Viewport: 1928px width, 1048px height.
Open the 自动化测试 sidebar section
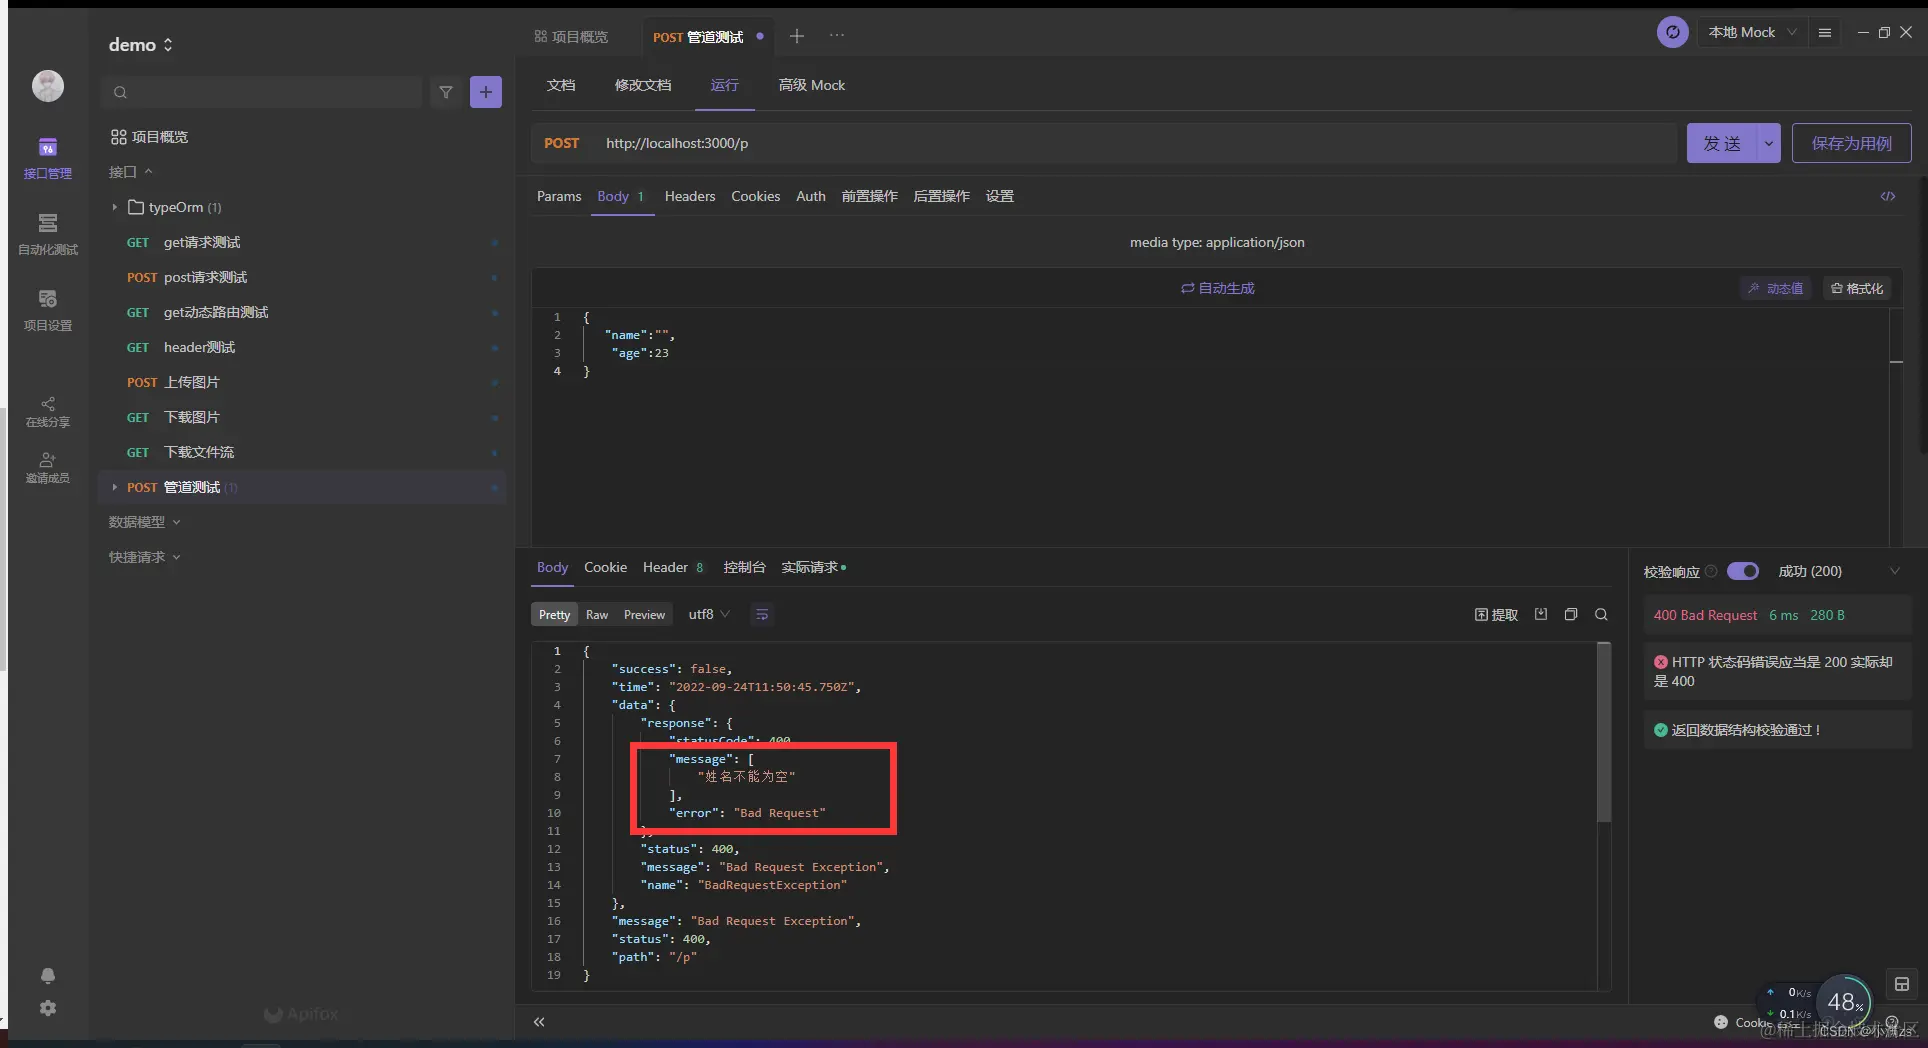coord(47,234)
